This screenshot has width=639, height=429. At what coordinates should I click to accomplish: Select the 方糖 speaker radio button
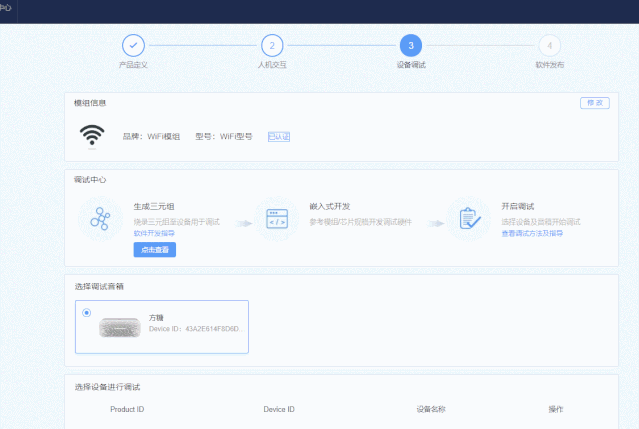[86, 313]
